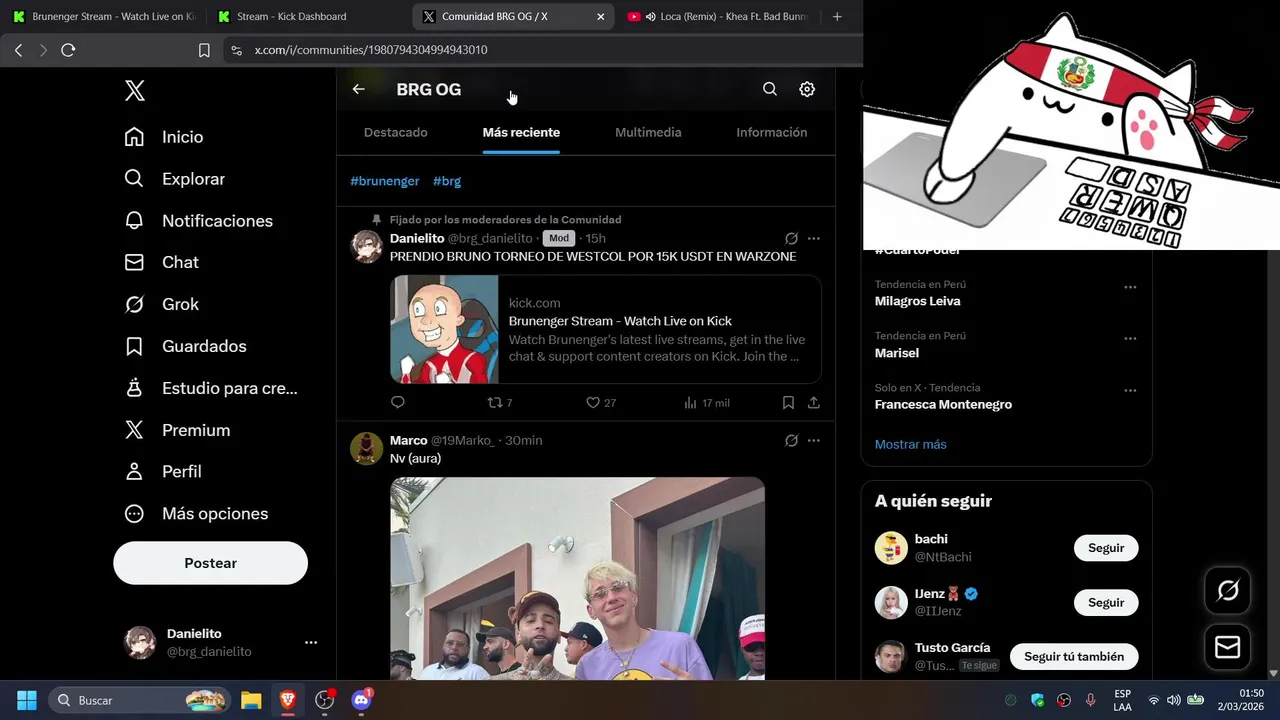Select Más reciente tab
The height and width of the screenshot is (720, 1280).
point(521,132)
